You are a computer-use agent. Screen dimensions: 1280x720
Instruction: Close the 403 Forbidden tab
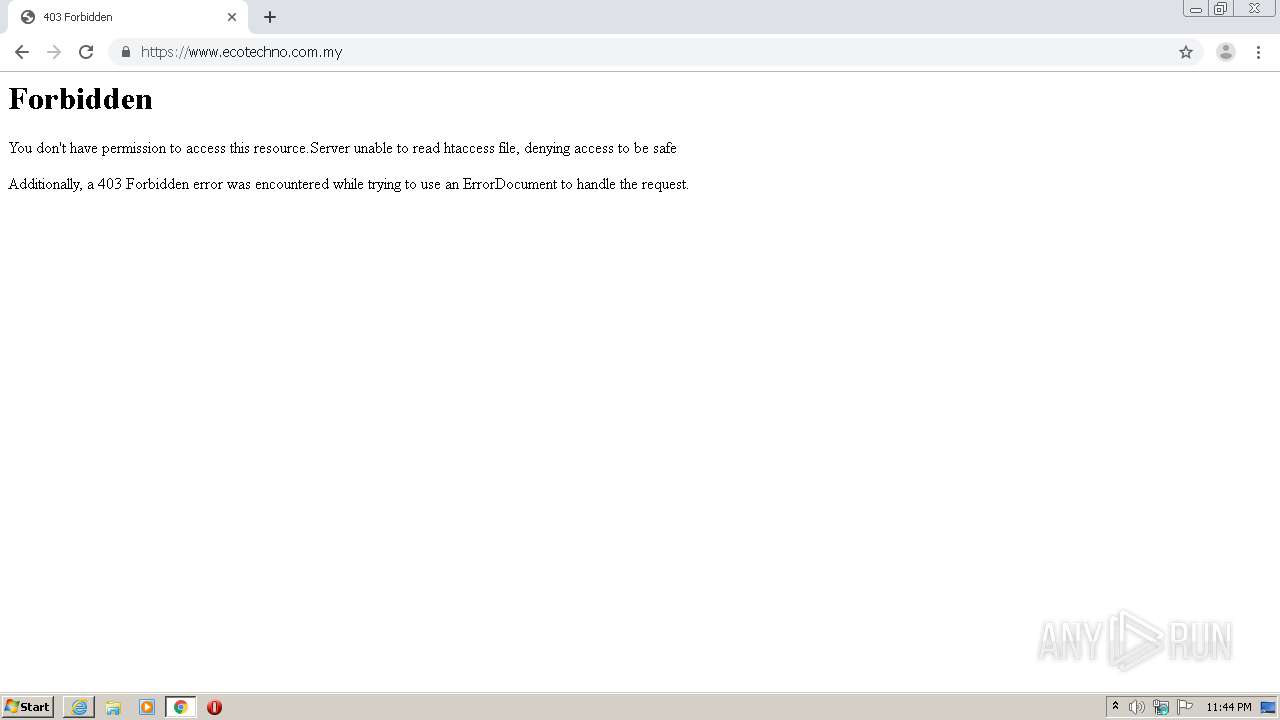[232, 17]
